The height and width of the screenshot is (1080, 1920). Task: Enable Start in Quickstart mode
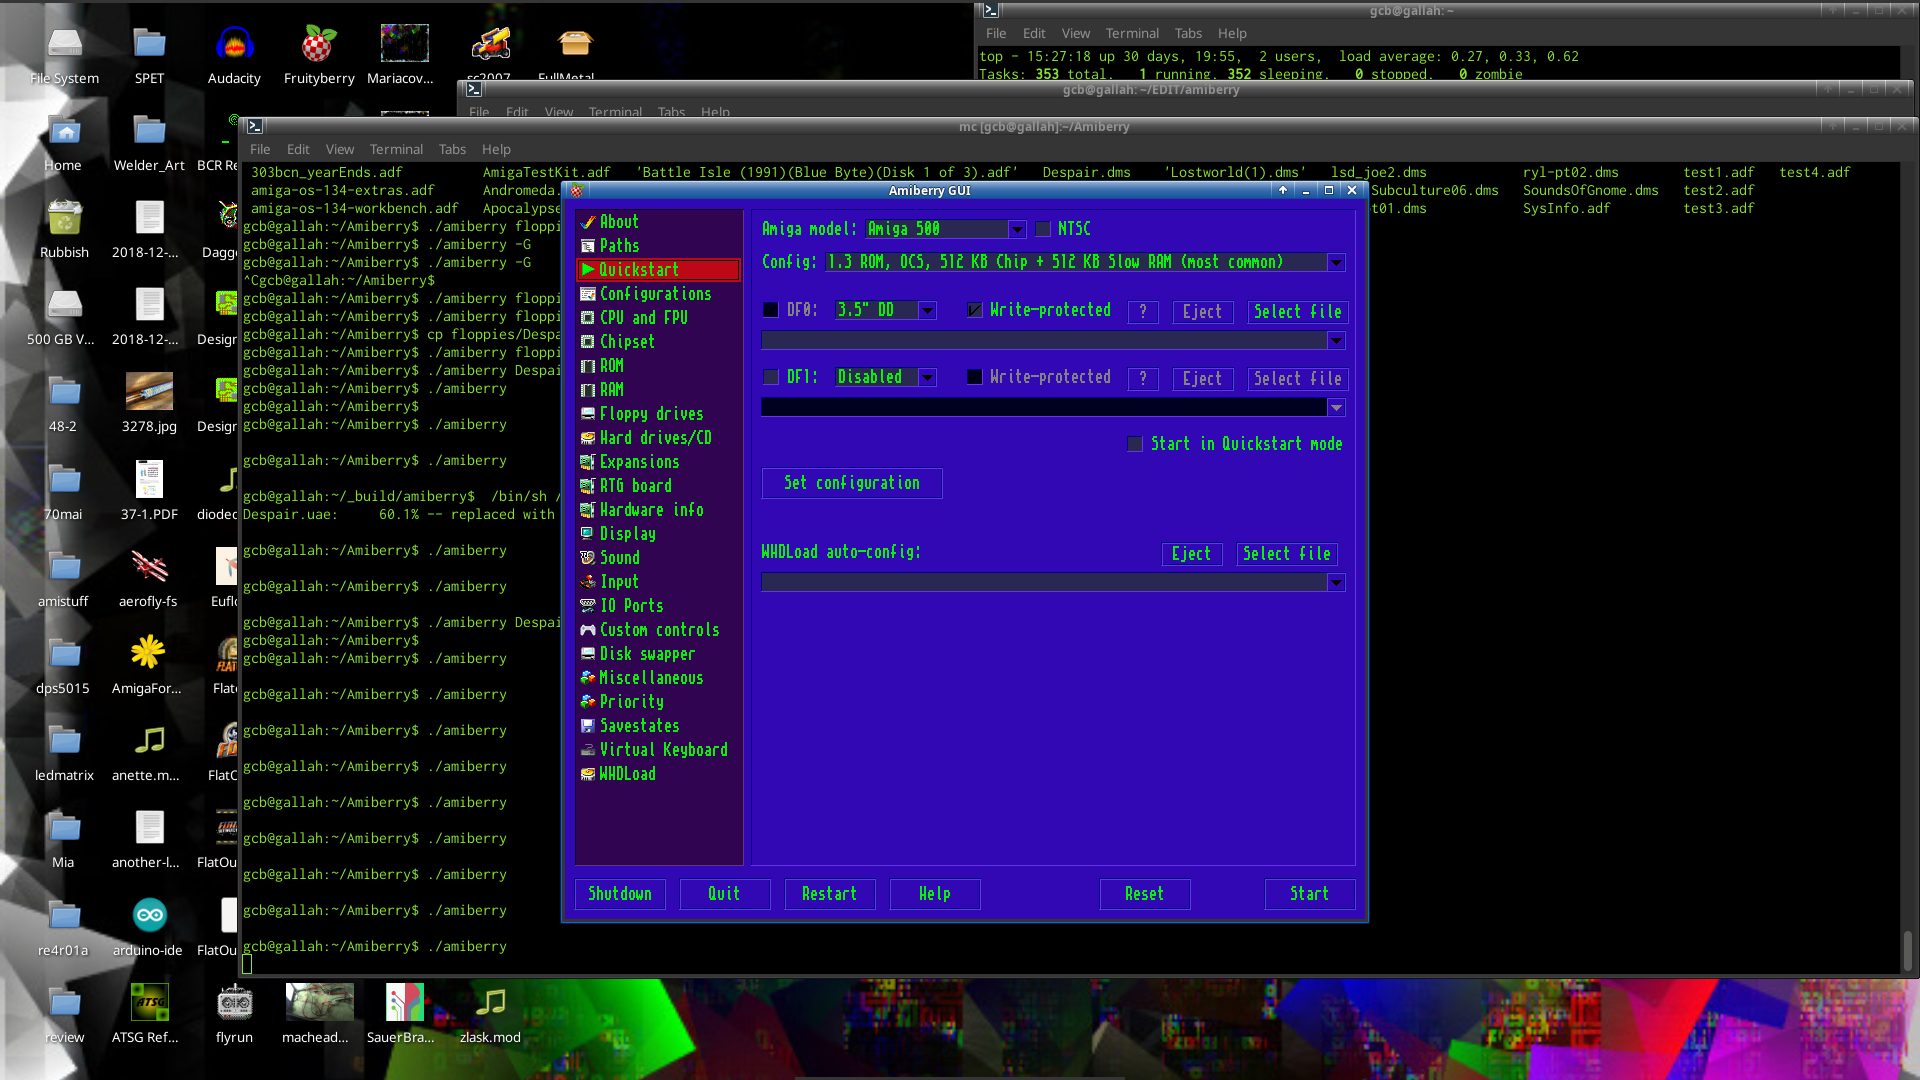pos(1135,444)
